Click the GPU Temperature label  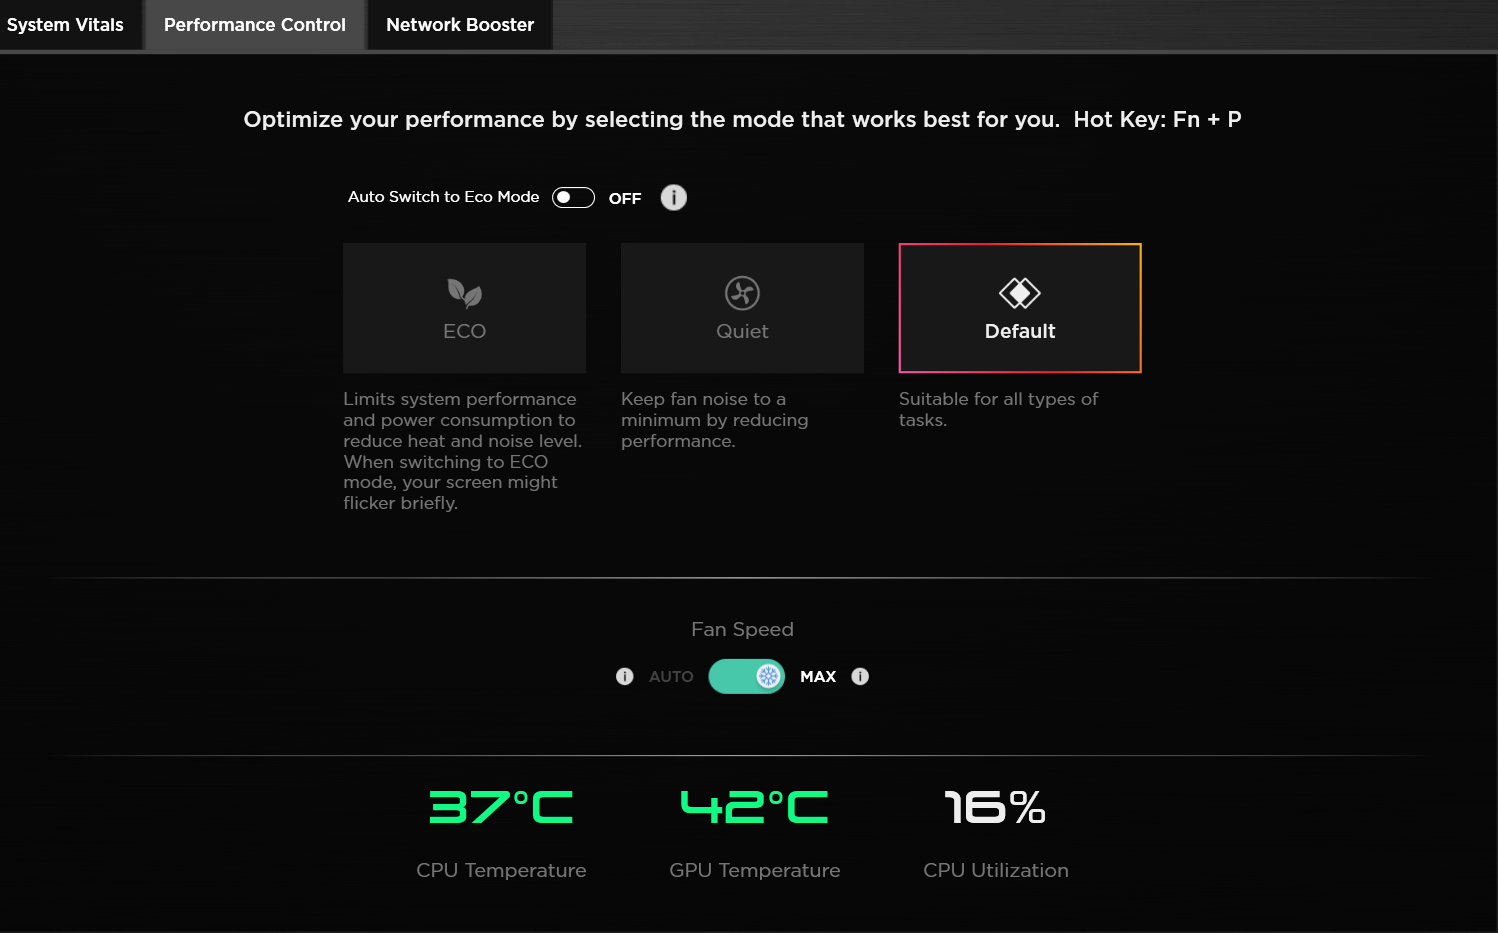click(x=755, y=870)
